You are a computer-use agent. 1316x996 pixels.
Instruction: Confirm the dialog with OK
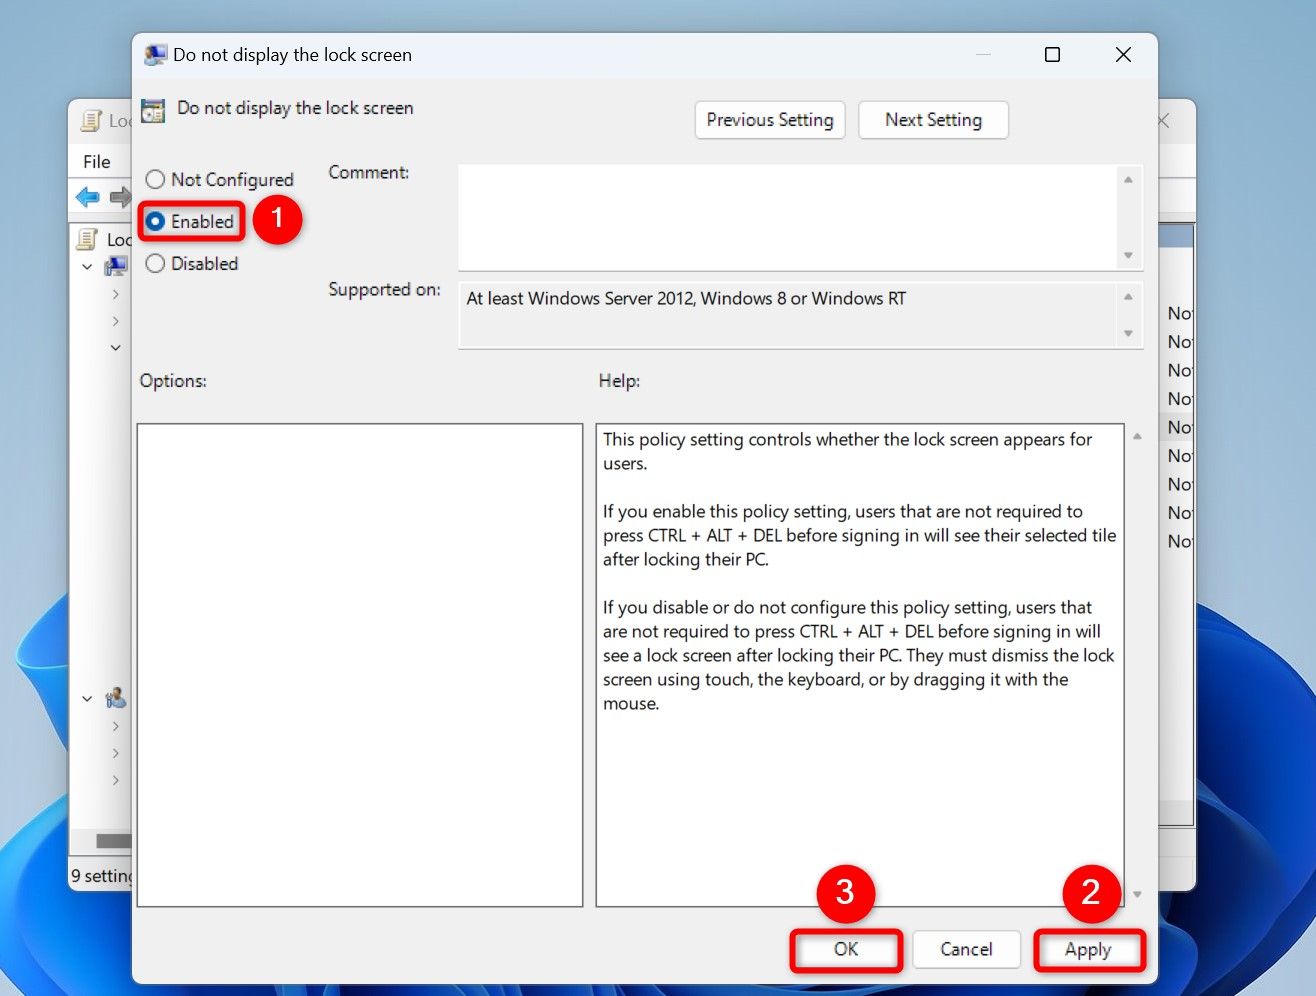click(x=846, y=950)
